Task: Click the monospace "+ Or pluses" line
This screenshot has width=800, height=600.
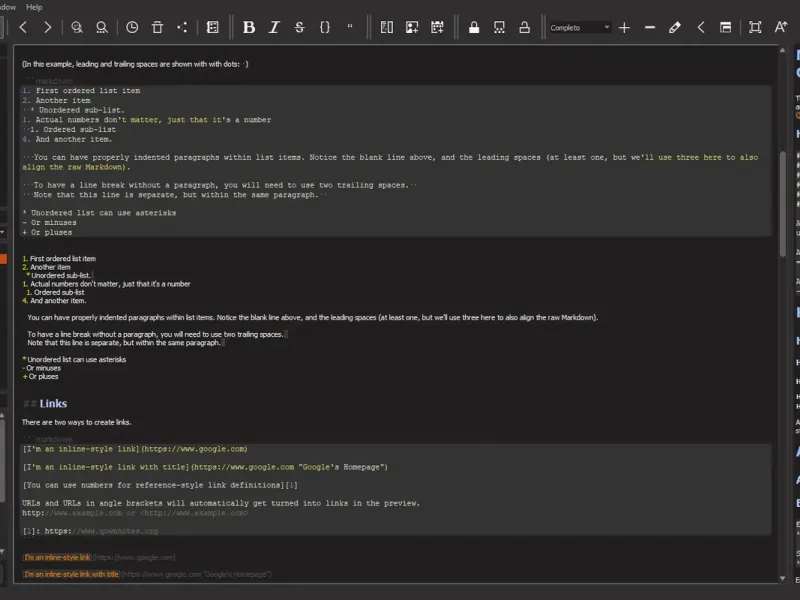Action: 47,232
